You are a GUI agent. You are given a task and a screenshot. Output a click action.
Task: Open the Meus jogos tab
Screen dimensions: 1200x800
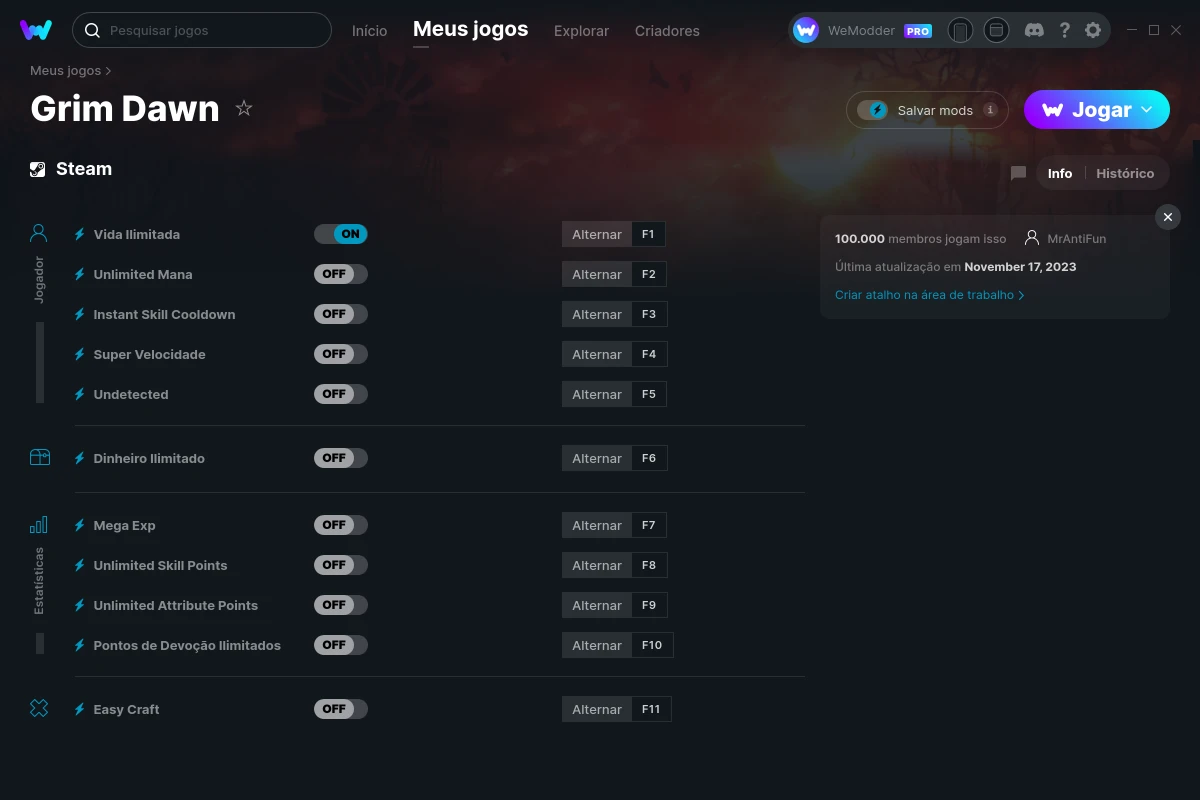(x=470, y=29)
